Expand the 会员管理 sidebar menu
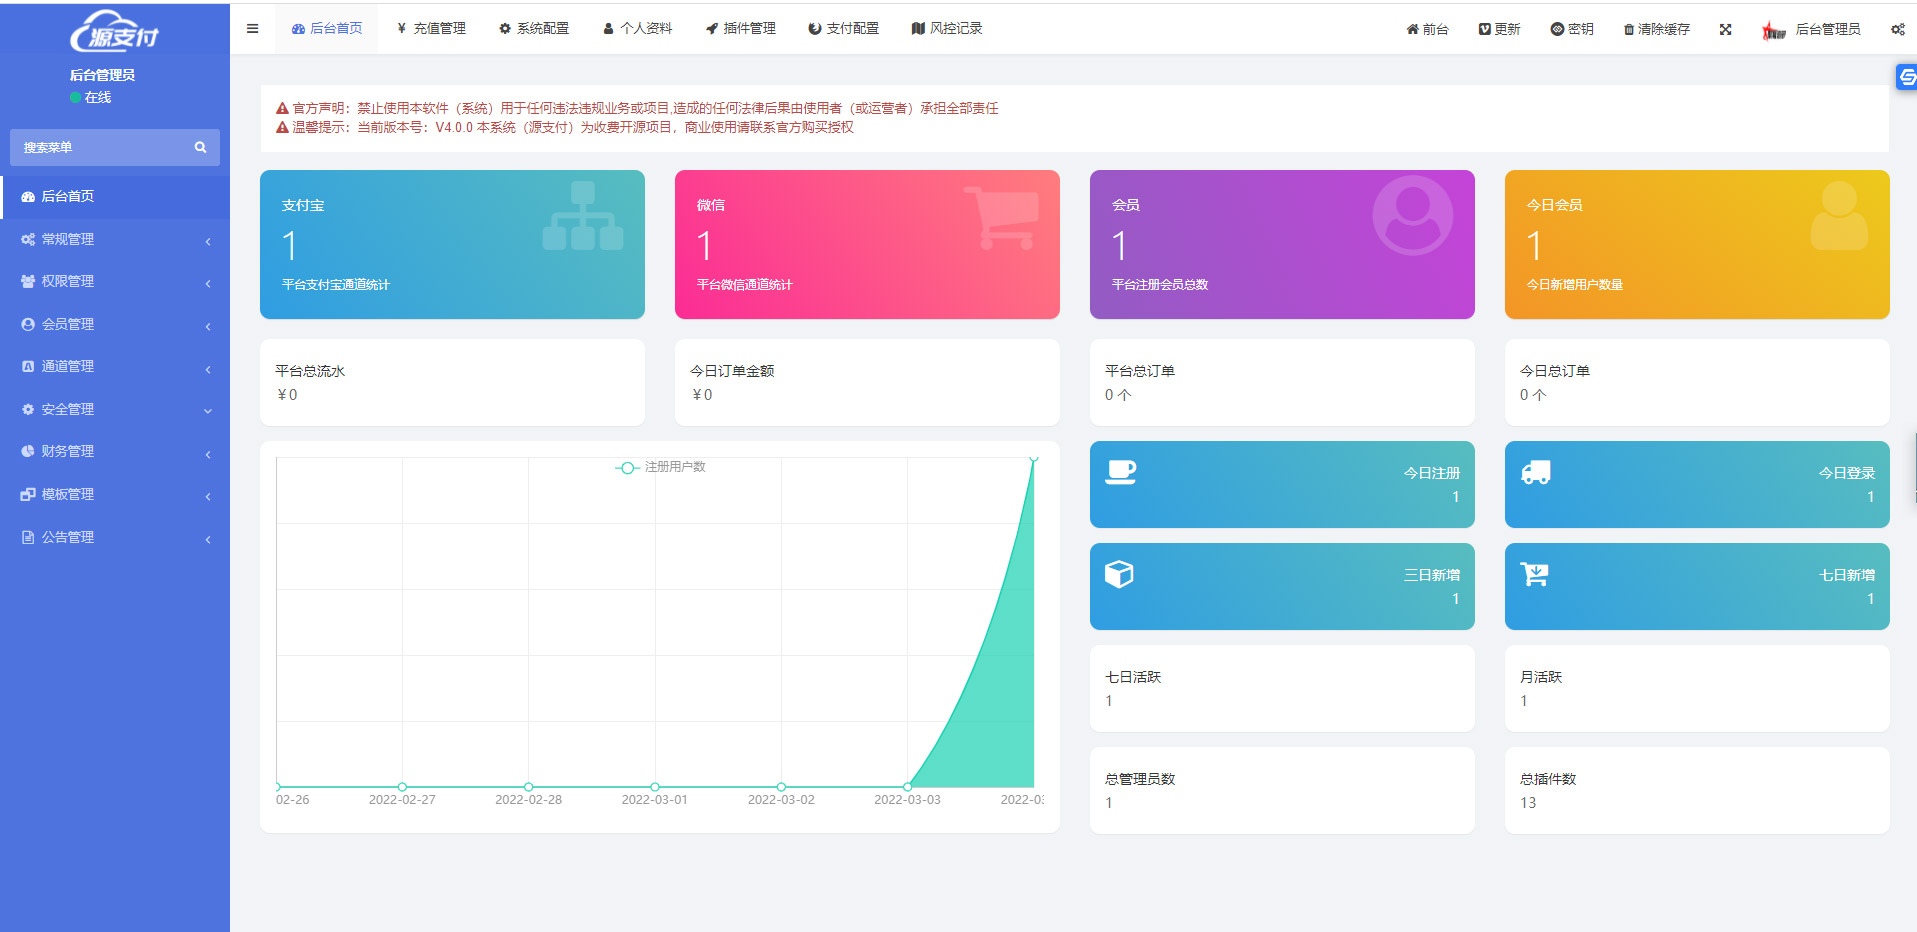1917x932 pixels. pos(115,325)
